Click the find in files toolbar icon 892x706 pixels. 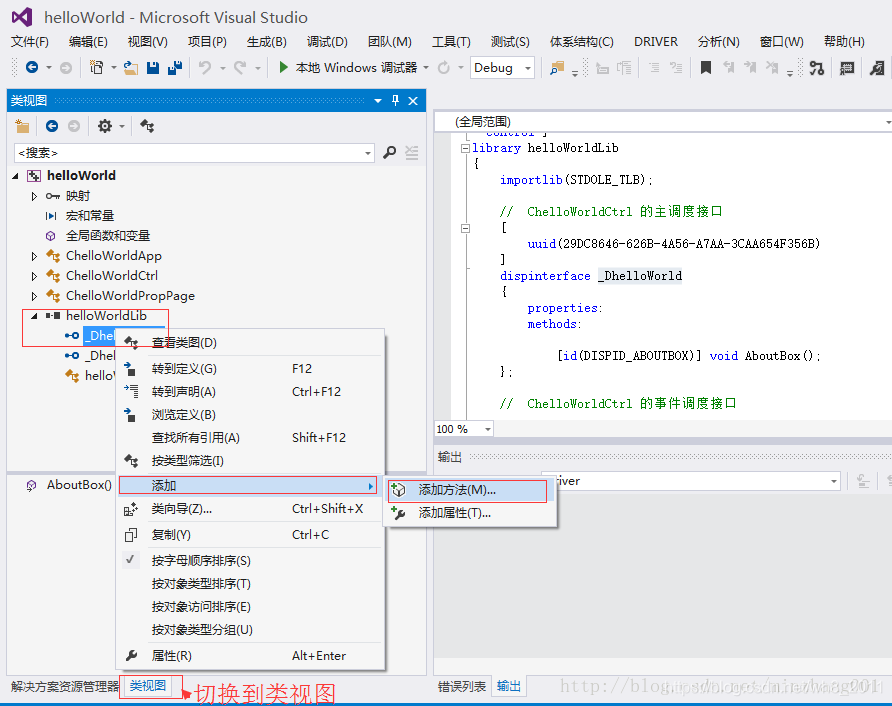(557, 68)
